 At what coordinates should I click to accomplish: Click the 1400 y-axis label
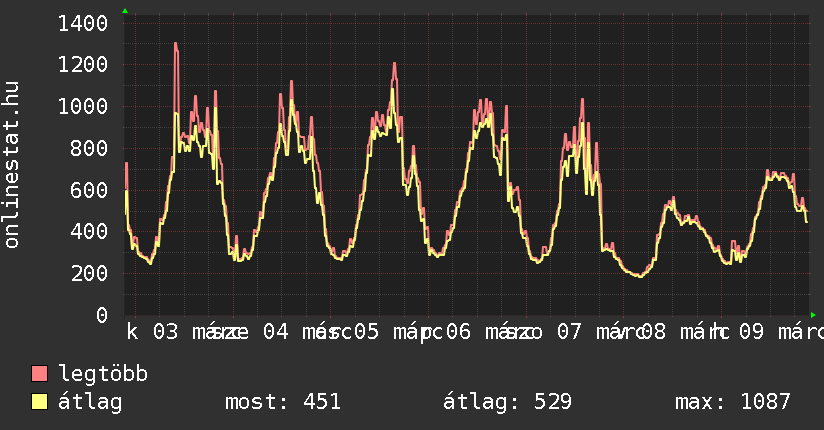[84, 23]
